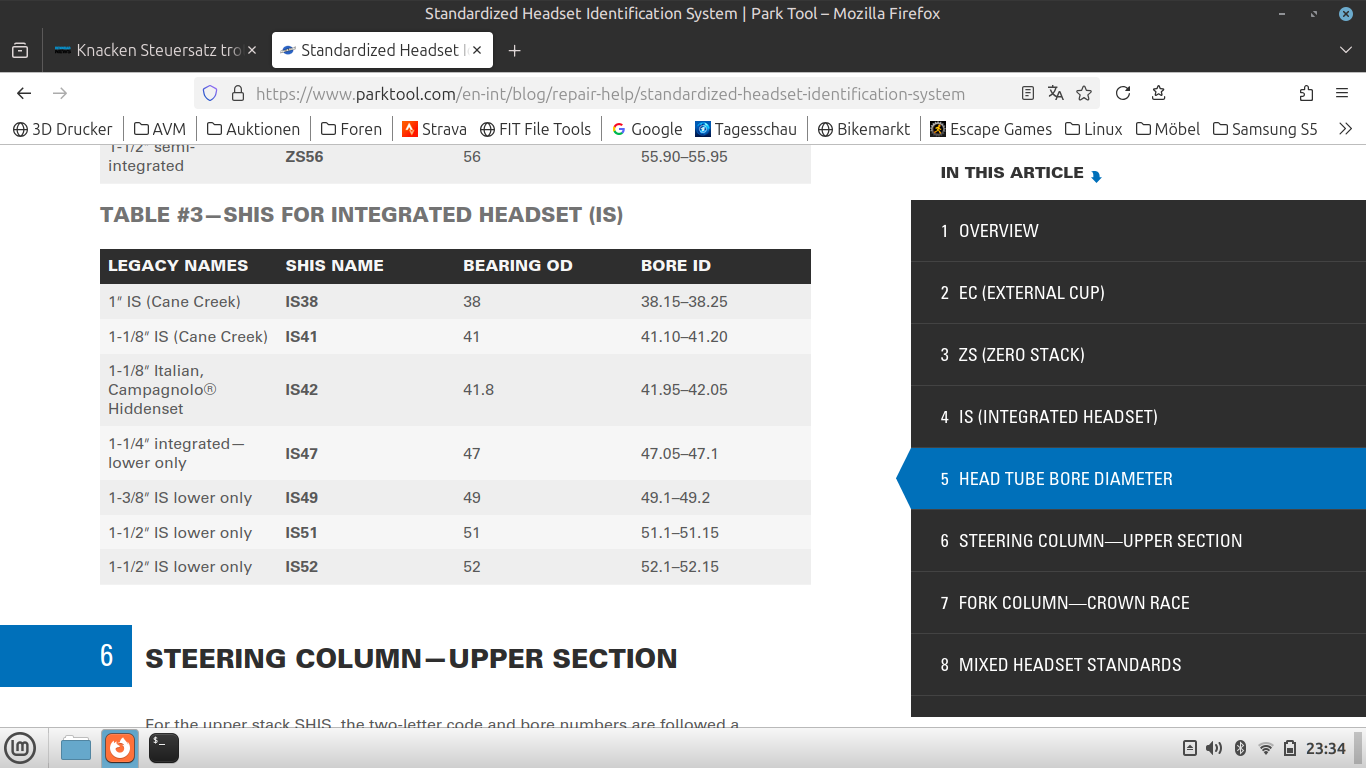
Task: Open the Firefox hamburger menu
Action: coord(1342,93)
